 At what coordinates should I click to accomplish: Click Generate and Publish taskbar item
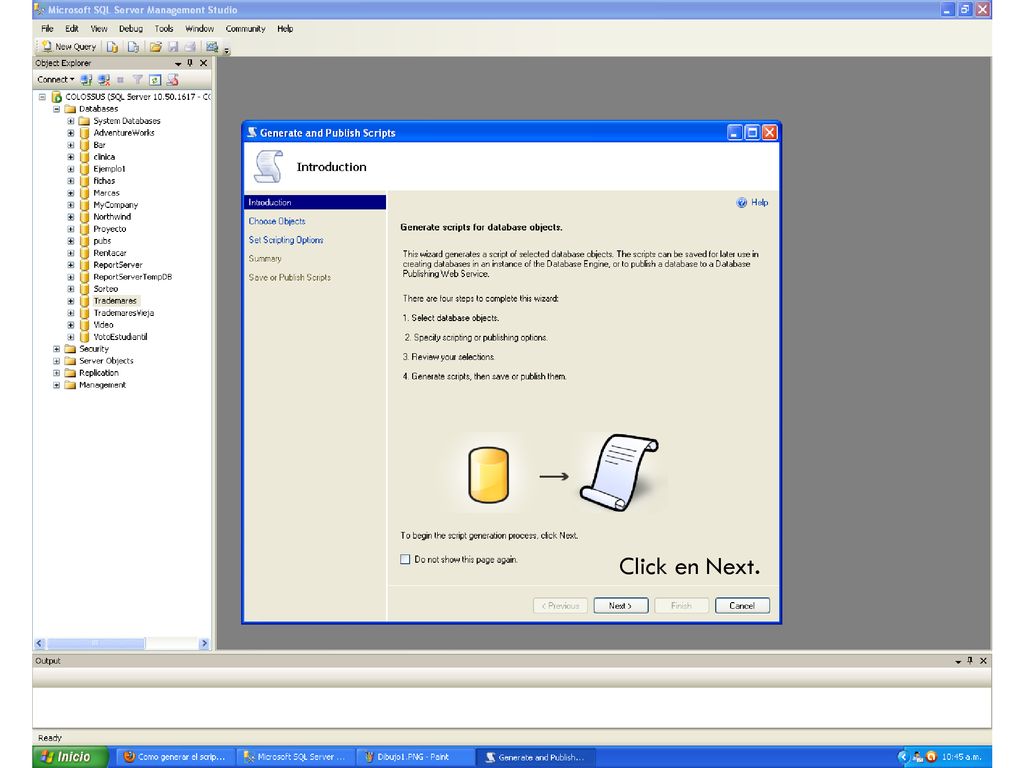(536, 757)
